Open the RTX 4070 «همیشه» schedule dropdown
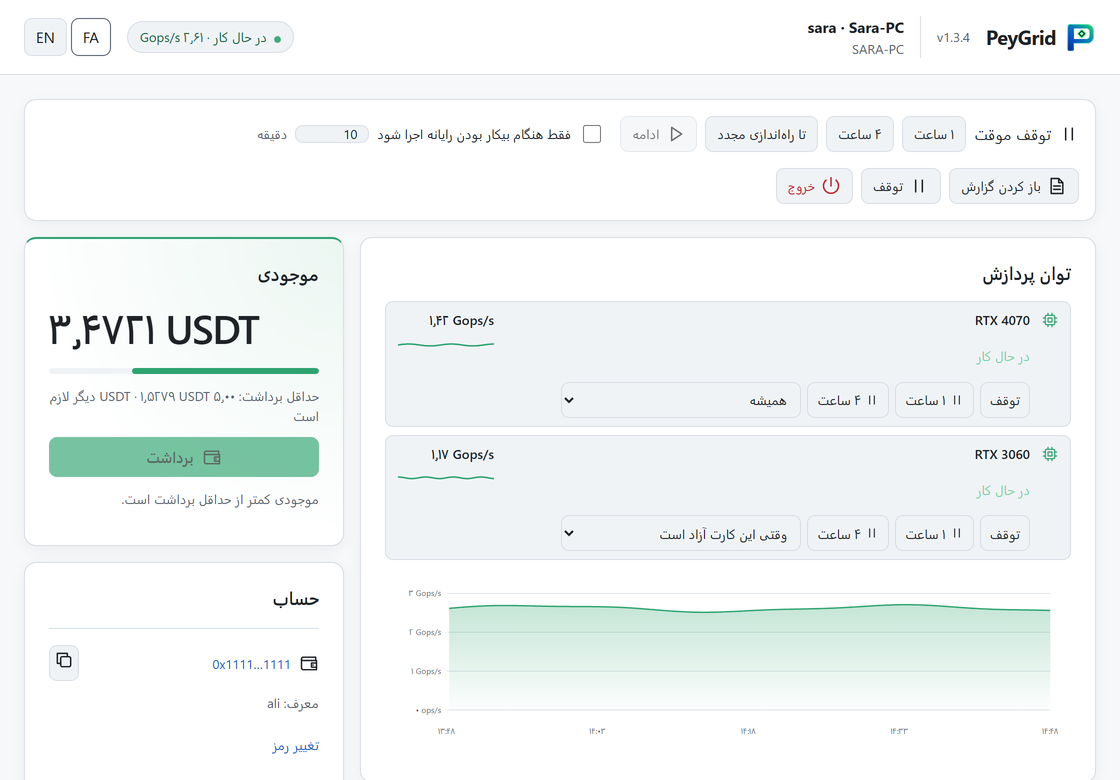1120x780 pixels. coord(680,400)
